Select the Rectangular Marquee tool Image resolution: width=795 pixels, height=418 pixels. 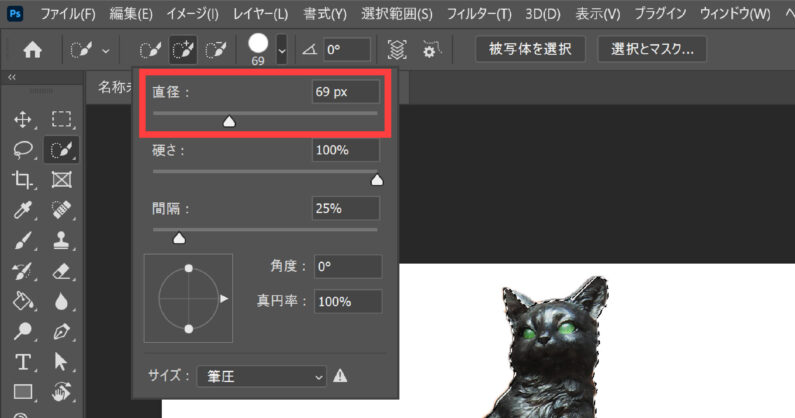pos(61,120)
